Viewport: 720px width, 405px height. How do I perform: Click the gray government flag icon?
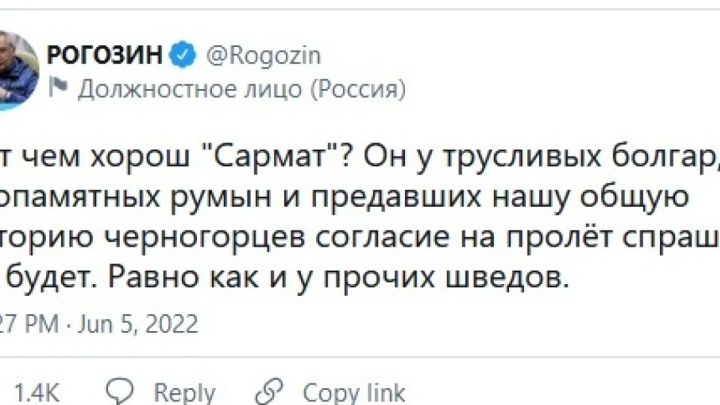(58, 87)
